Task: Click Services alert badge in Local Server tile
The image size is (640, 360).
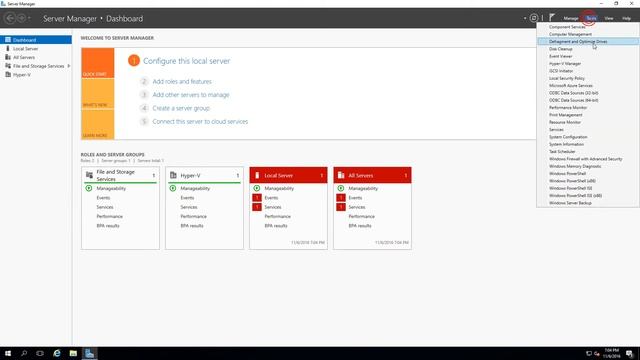Action: coord(257,207)
